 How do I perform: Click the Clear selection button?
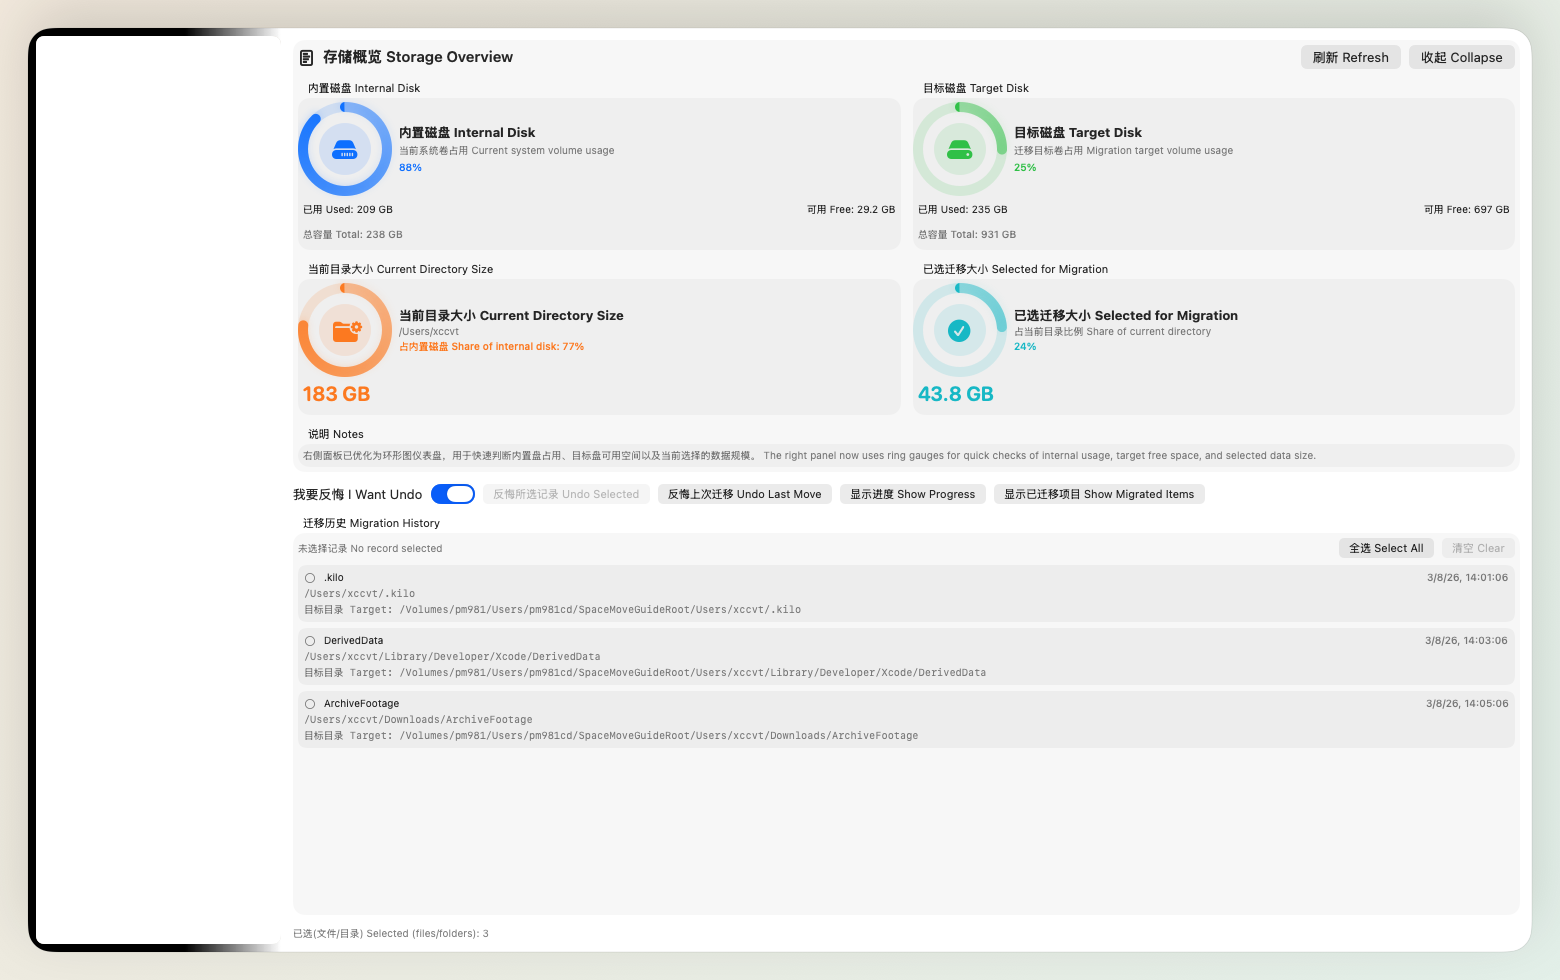click(1477, 548)
